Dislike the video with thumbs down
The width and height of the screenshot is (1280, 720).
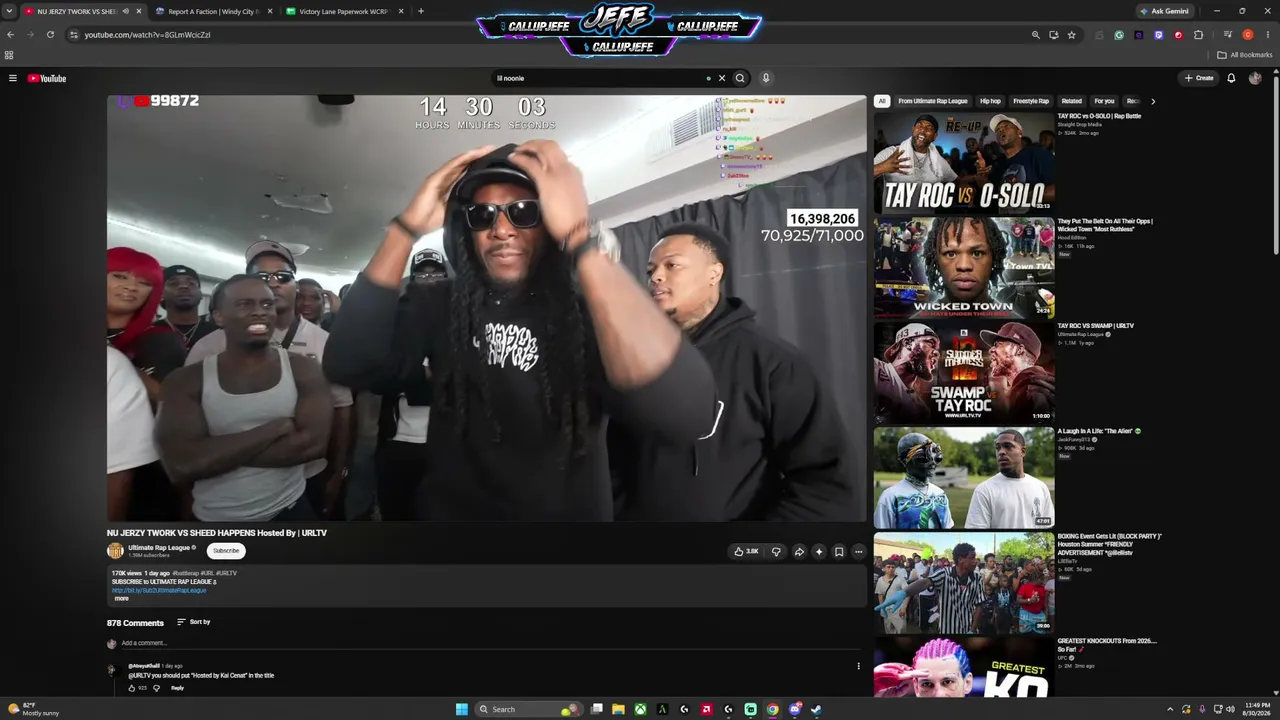776,551
